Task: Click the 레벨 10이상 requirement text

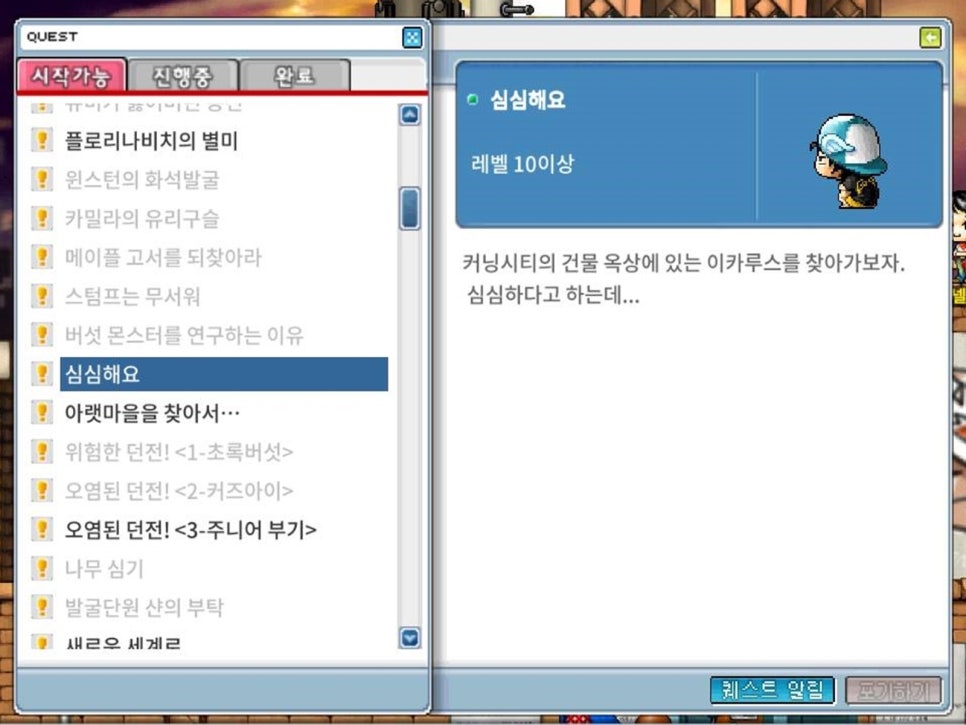Action: tap(522, 164)
